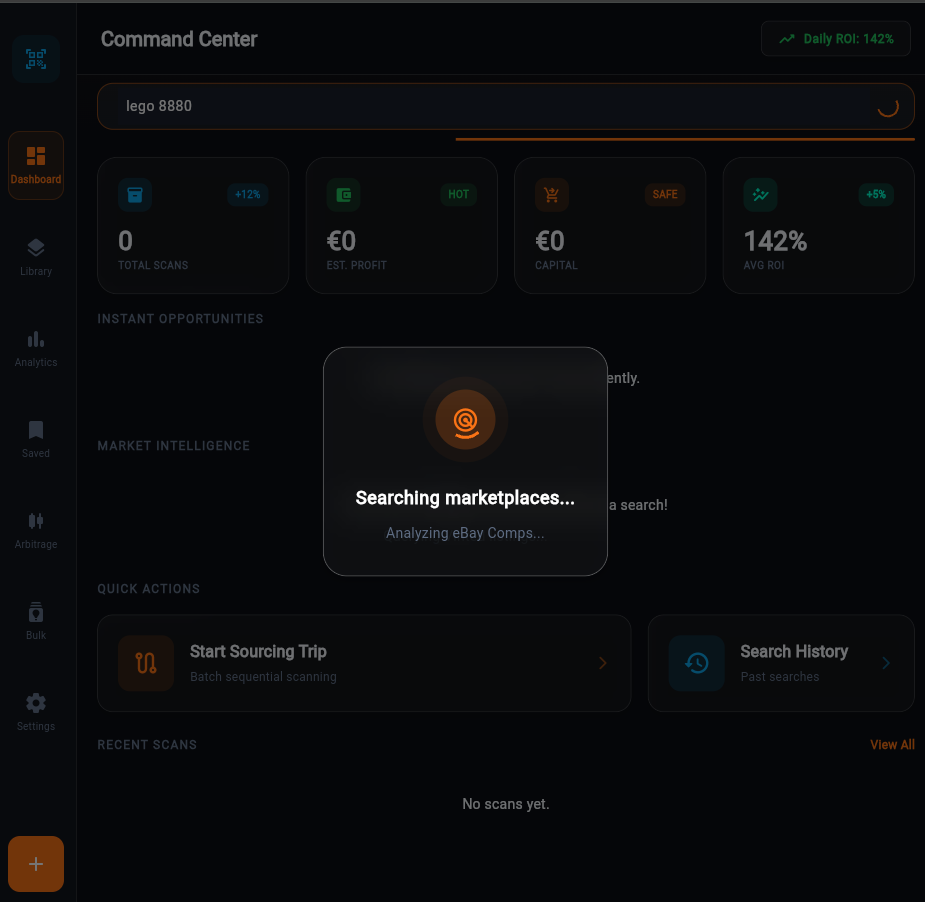The width and height of the screenshot is (925, 902).
Task: Go to Analytics bar chart icon
Action: 36,347
